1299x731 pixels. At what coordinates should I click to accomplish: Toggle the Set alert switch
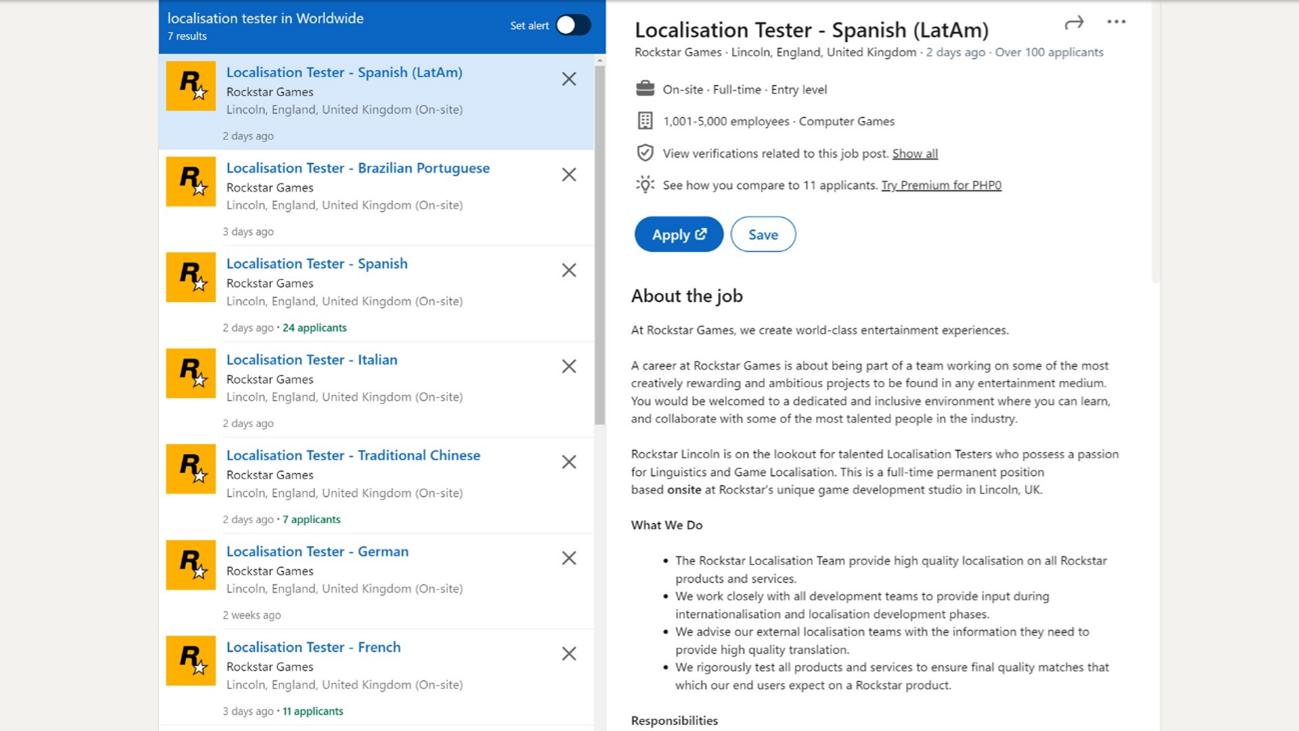point(573,25)
